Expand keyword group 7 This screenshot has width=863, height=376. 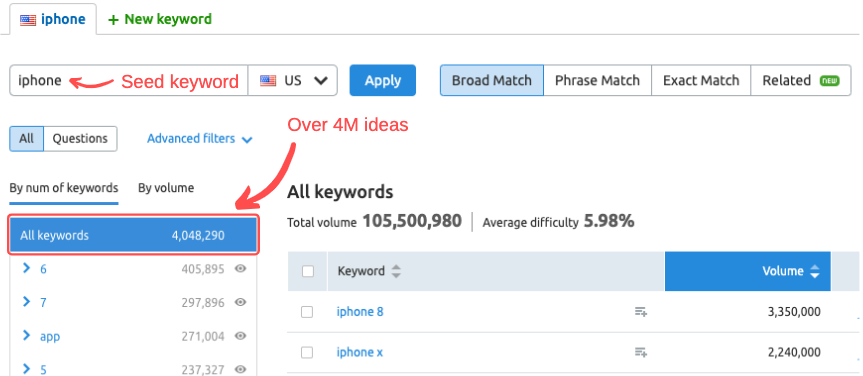26,302
